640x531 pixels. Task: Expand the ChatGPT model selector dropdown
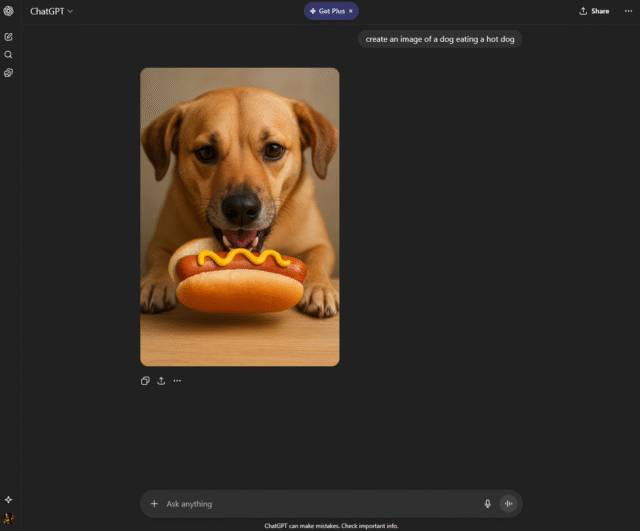[51, 11]
